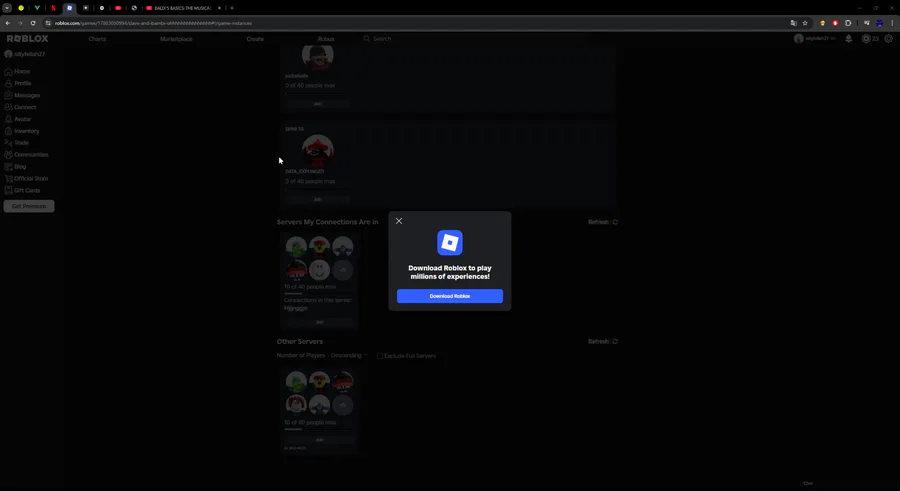Click the translate icon in the address bar
Screen dimensions: 900x491
pos(793,23)
